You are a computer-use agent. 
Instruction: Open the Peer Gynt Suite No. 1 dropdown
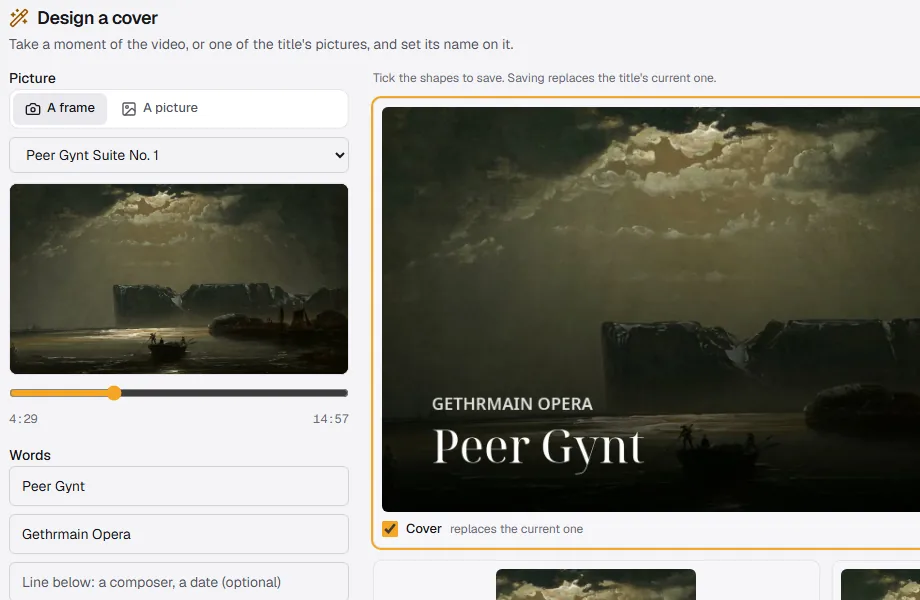click(x=179, y=155)
